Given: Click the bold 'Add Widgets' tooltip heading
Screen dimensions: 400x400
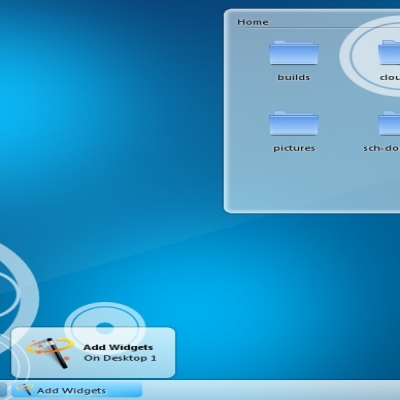Looking at the screenshot, I should tap(118, 347).
